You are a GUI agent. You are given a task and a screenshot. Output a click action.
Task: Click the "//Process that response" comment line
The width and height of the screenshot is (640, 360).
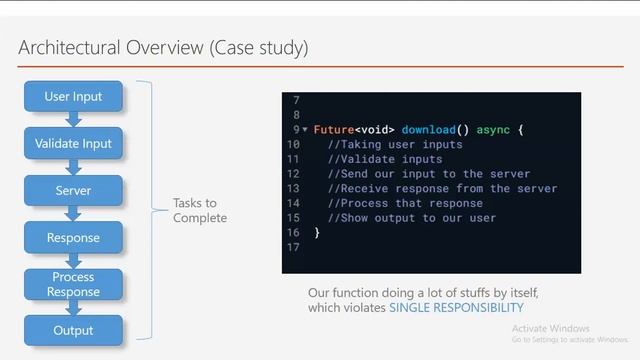click(405, 203)
